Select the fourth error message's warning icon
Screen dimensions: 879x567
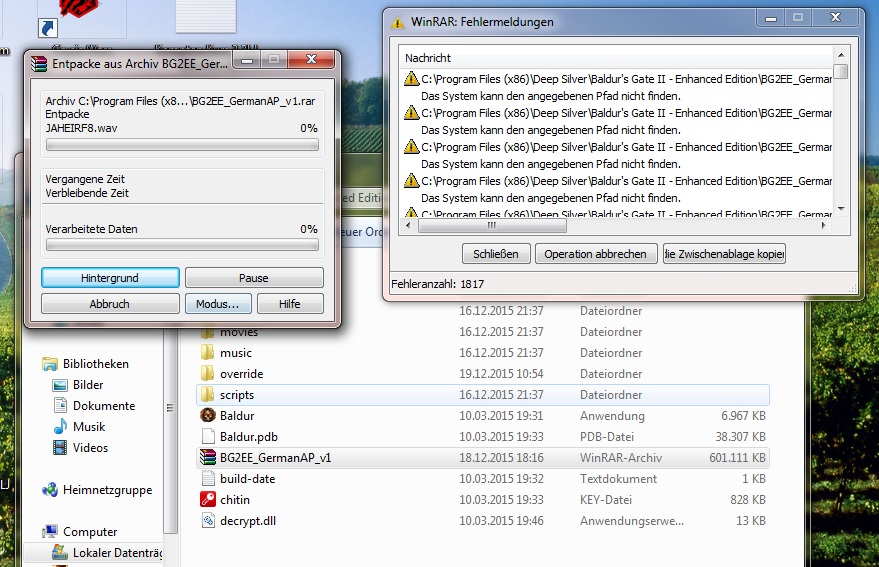[411, 181]
